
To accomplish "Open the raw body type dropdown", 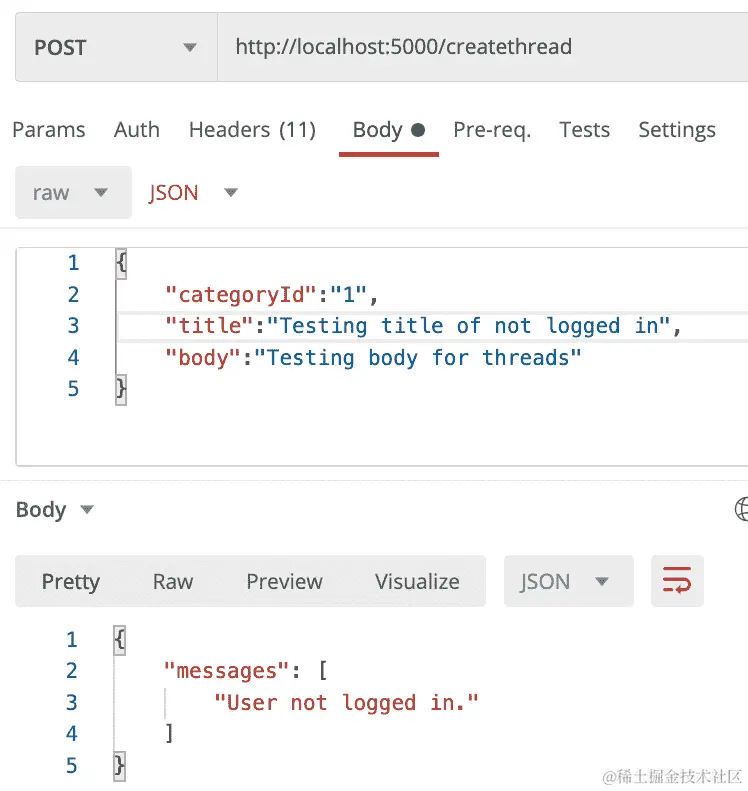I will pos(73,192).
